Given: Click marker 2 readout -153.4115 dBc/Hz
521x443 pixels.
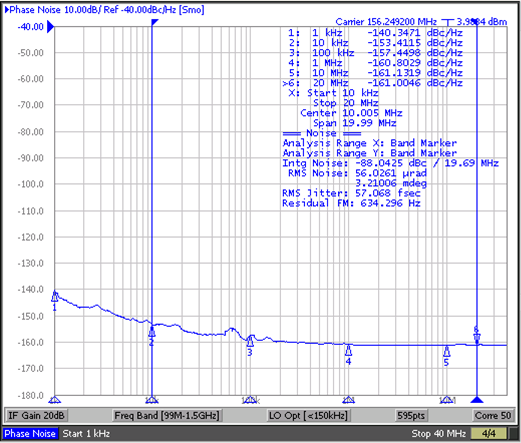Looking at the screenshot, I should 415,43.
